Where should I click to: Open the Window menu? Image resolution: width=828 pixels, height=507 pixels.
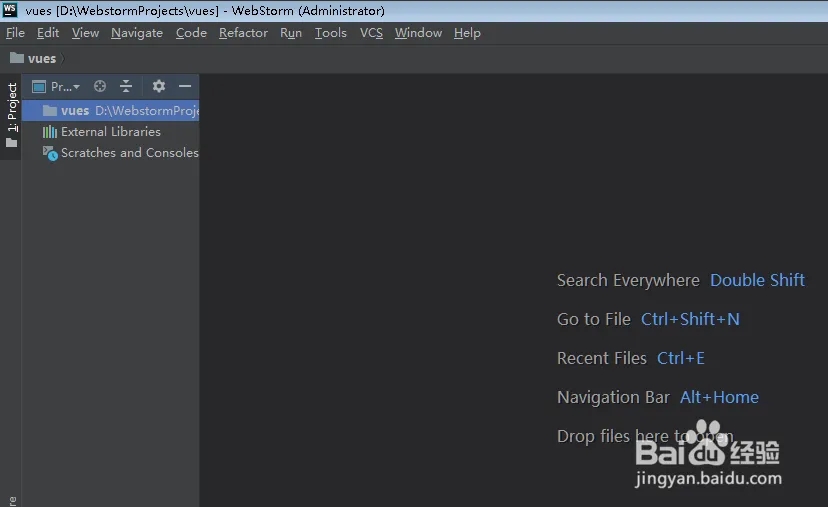(418, 33)
